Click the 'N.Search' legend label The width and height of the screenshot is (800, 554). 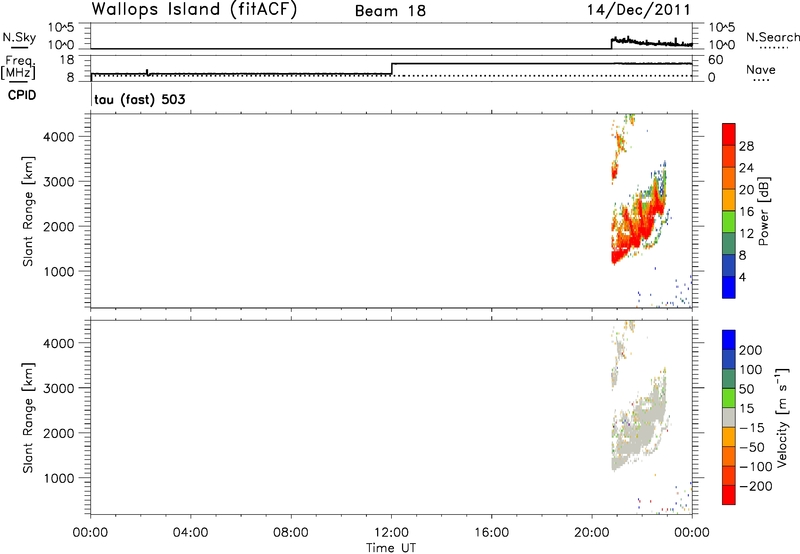click(x=772, y=37)
